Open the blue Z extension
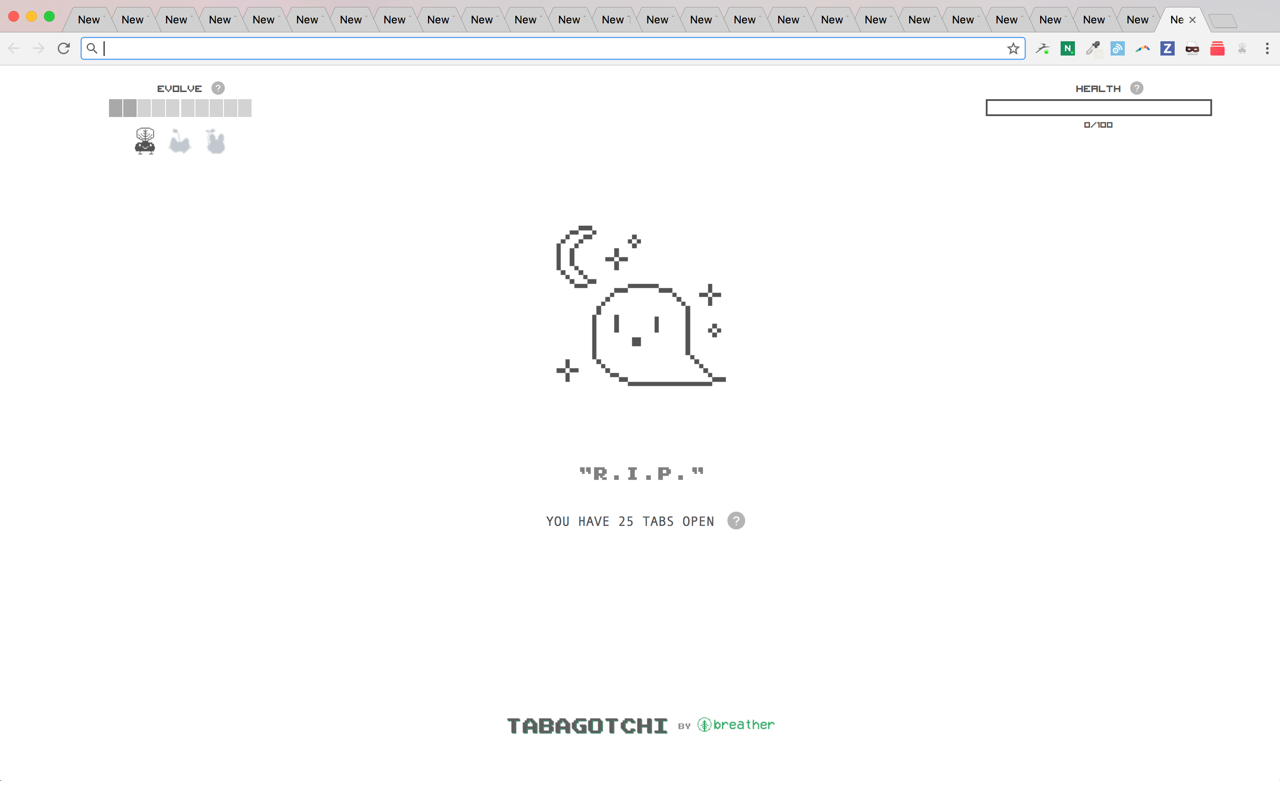 [1167, 48]
